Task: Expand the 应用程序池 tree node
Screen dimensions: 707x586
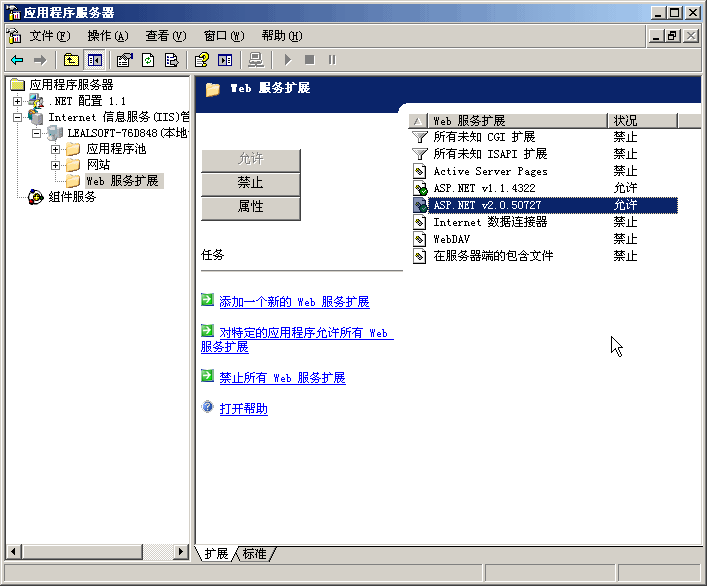Action: pyautogui.click(x=55, y=149)
